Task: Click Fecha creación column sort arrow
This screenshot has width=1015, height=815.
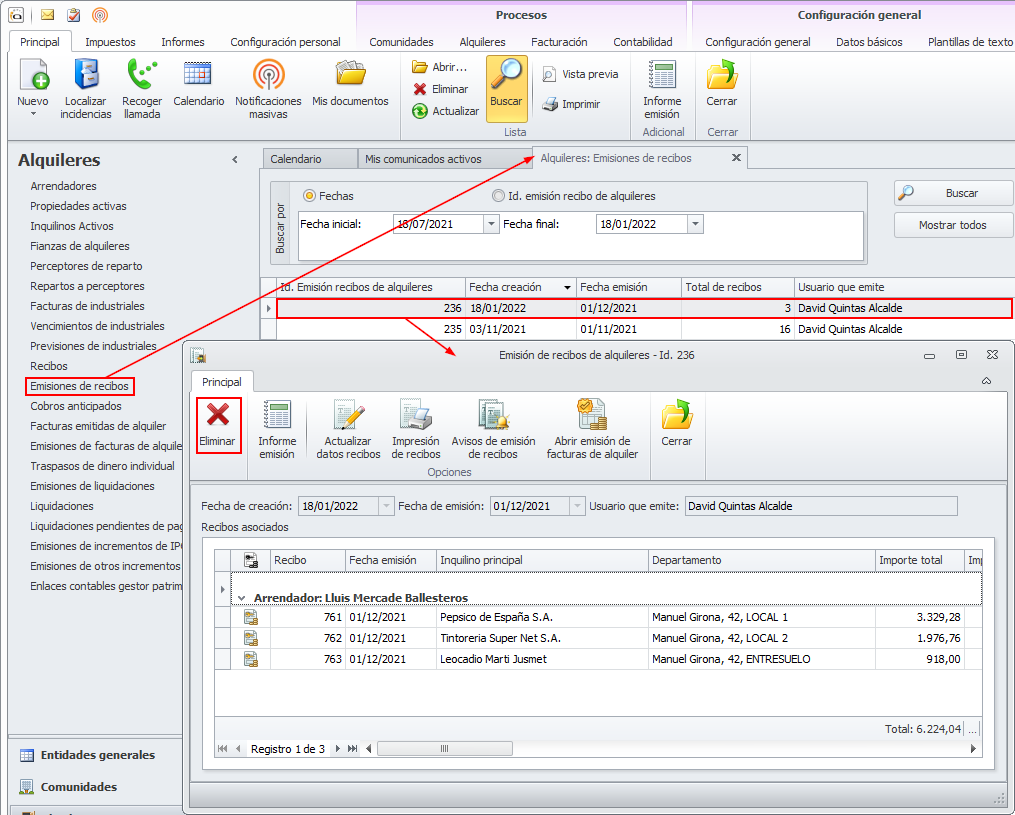Action: tap(567, 287)
